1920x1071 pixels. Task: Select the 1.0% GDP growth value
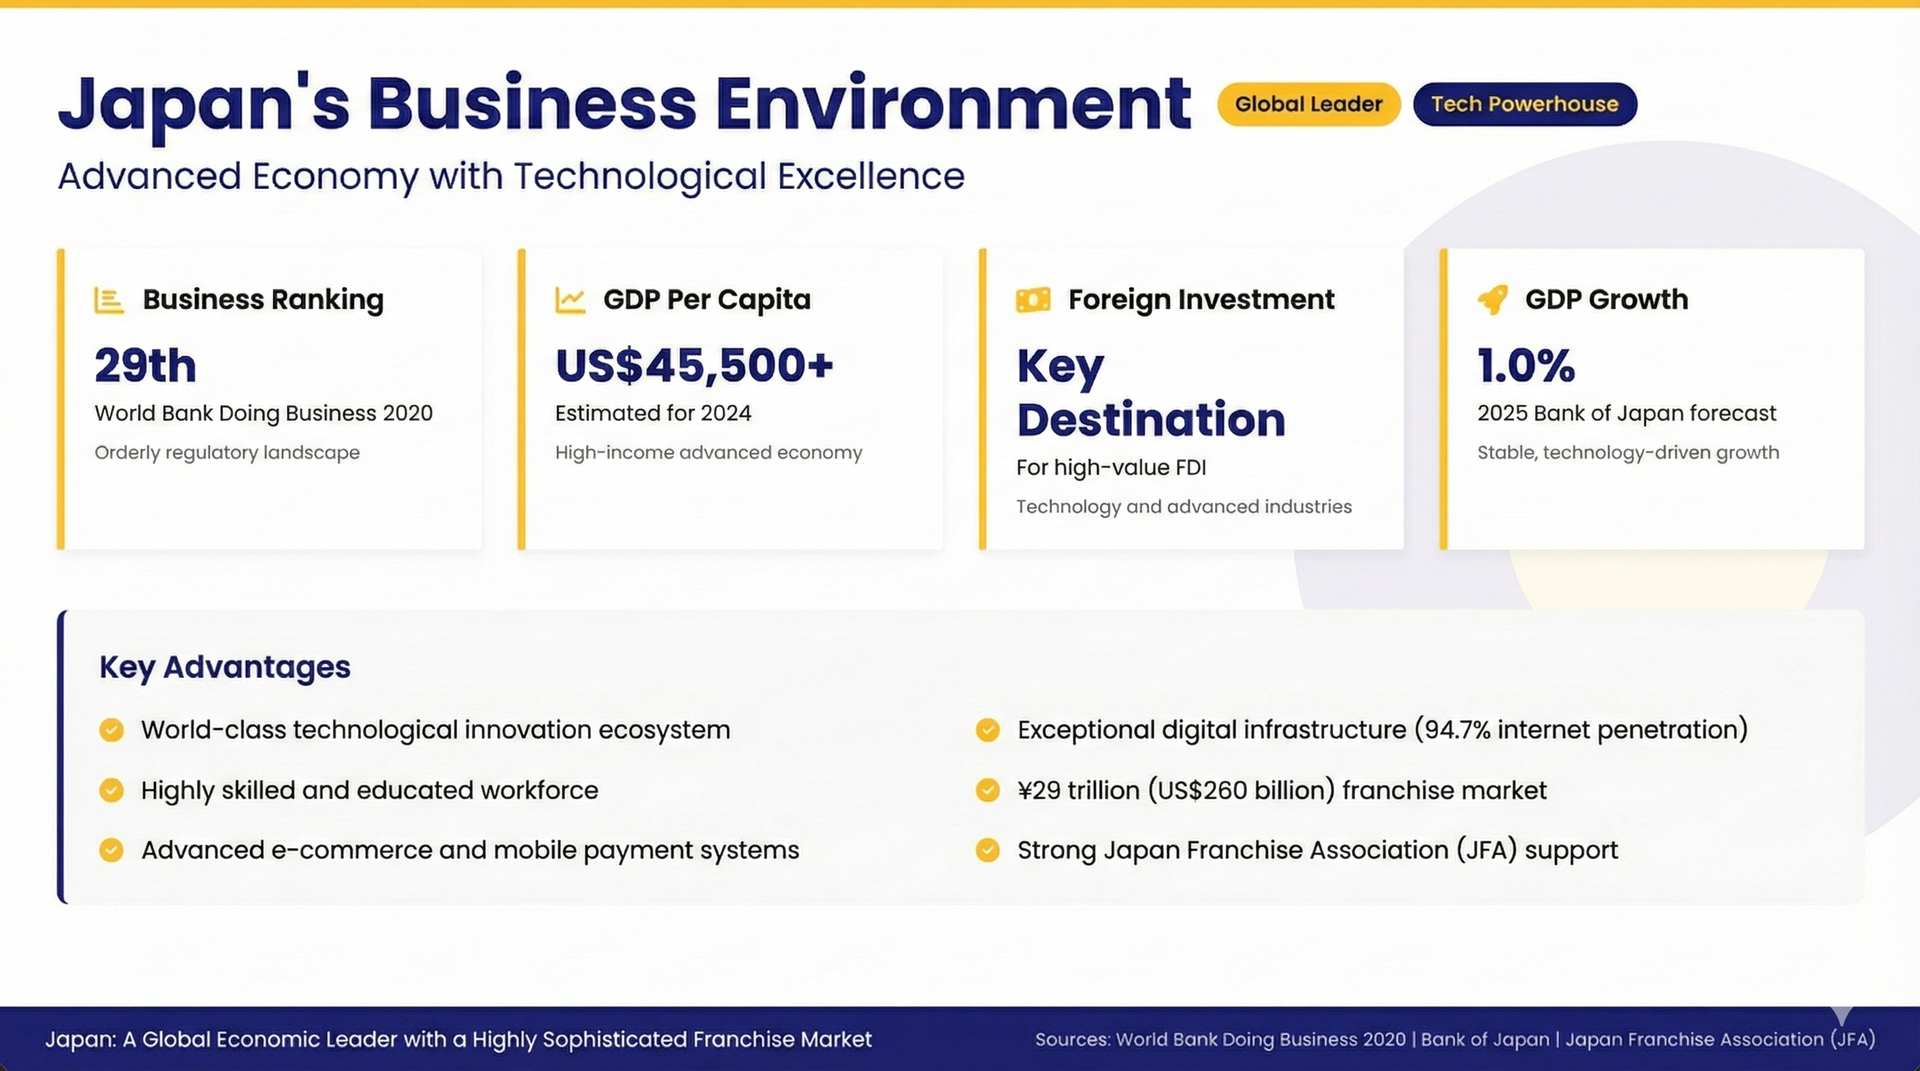point(1526,366)
